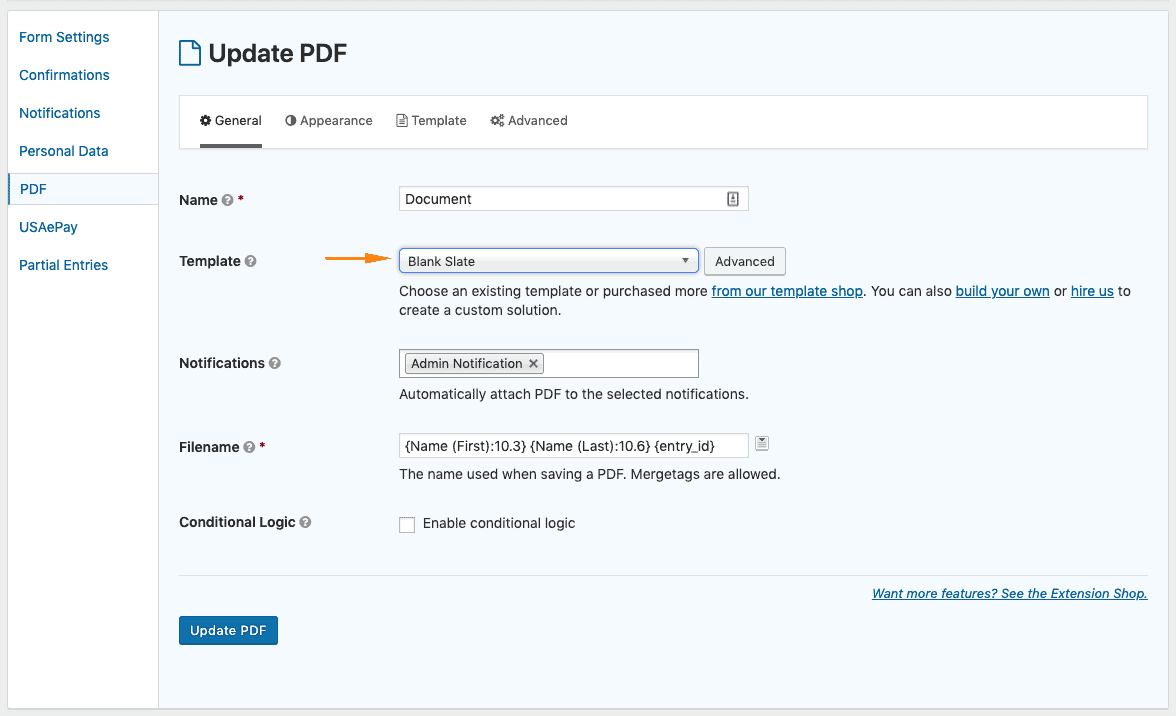Follow the 'from our template shop' link
1176x716 pixels.
[x=787, y=291]
